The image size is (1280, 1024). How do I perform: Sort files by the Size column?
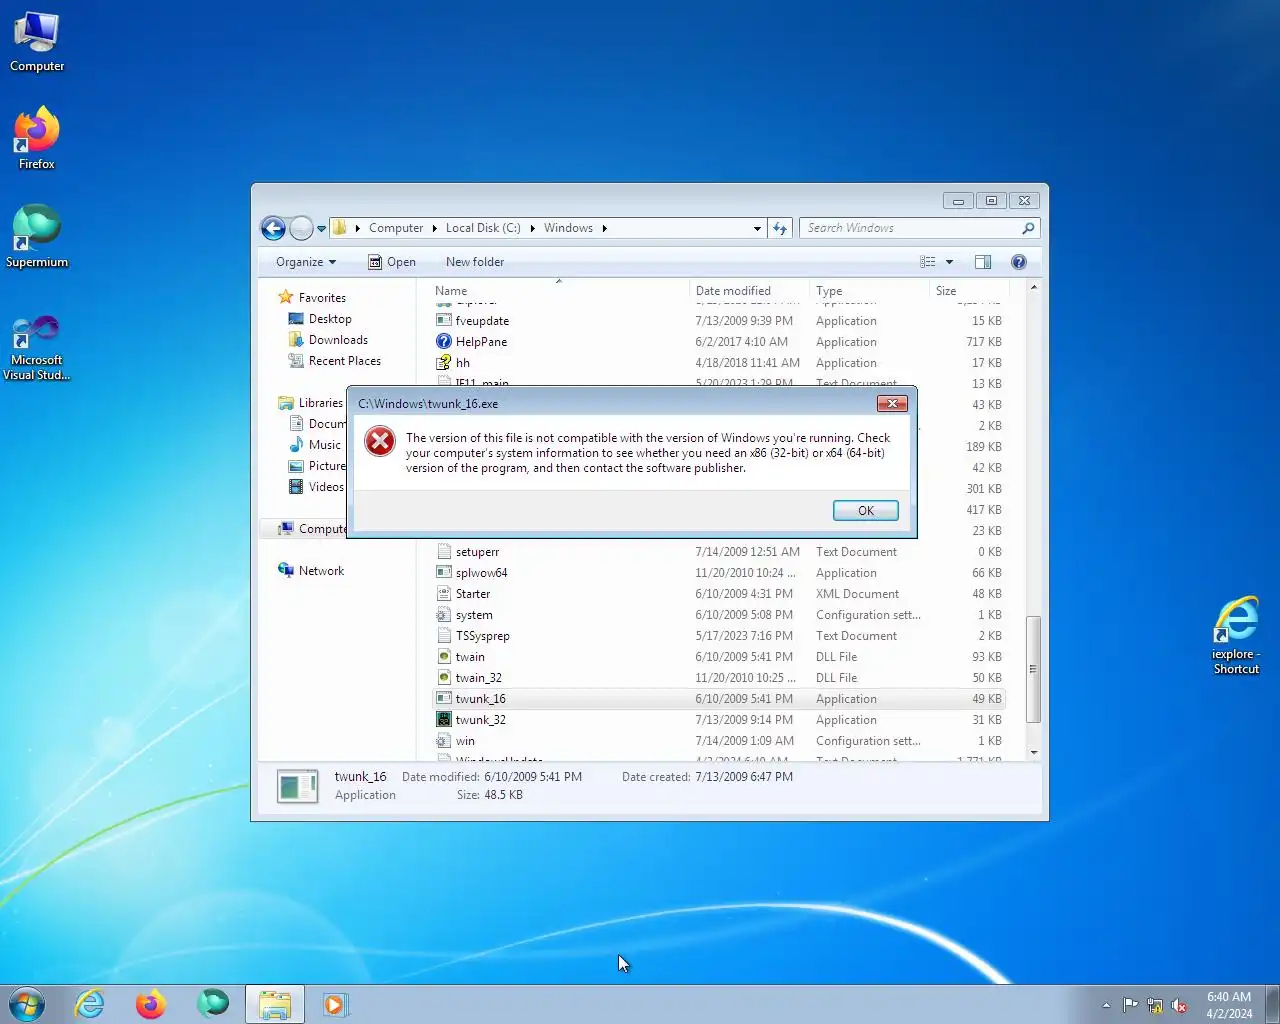pos(968,291)
